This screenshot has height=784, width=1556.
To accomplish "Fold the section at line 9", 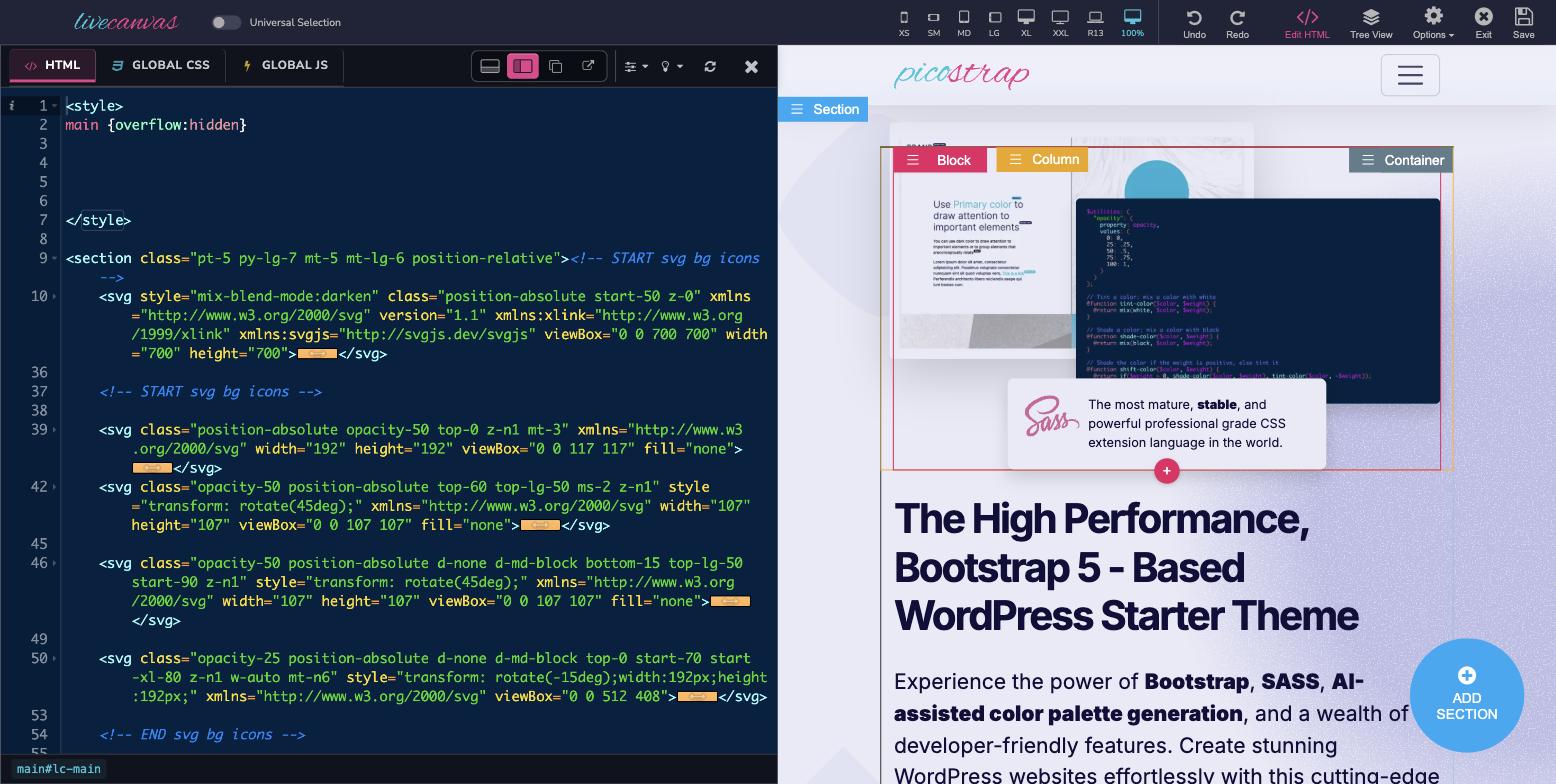I will point(55,258).
